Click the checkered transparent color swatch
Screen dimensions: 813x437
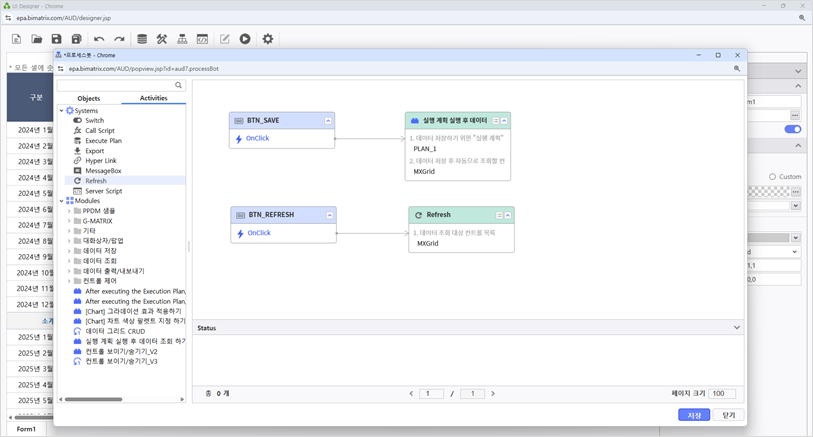[x=770, y=192]
